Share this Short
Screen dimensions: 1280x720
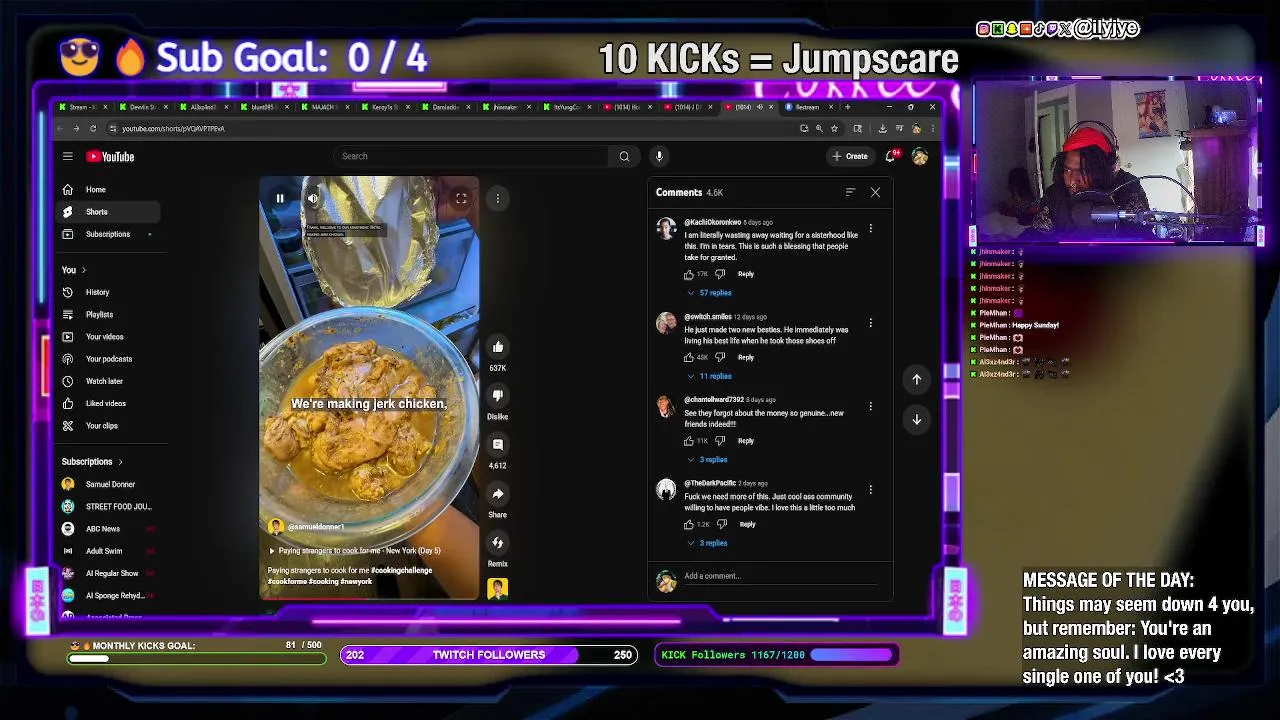(497, 494)
